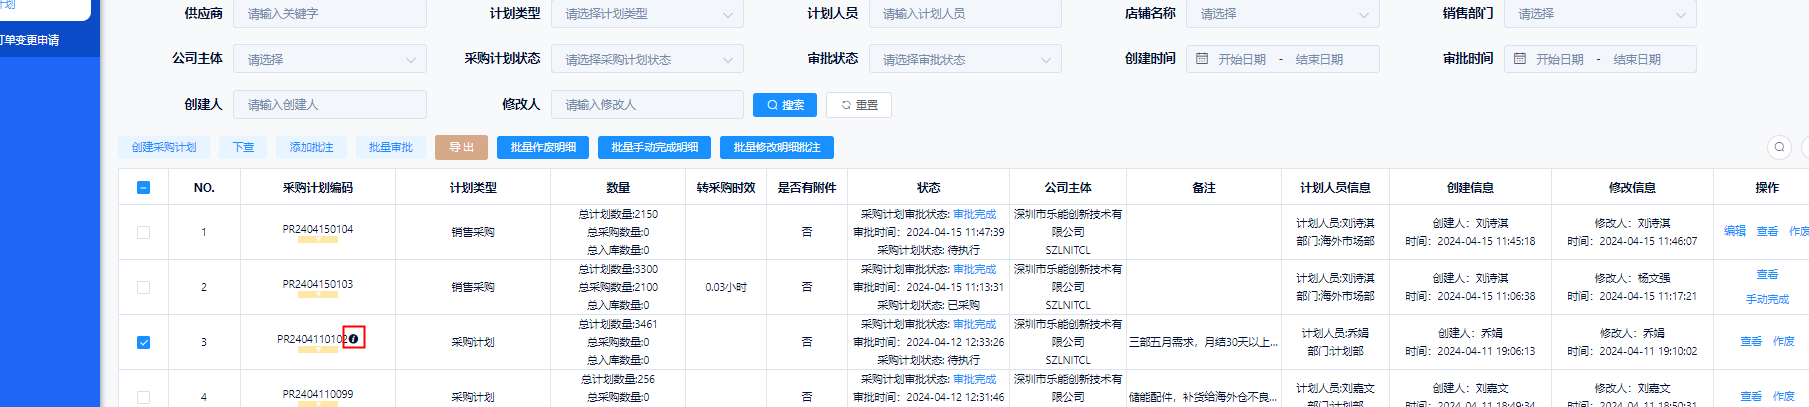This screenshot has width=1809, height=407.
Task: Open the 店铺名称 dropdown
Action: pos(1282,14)
